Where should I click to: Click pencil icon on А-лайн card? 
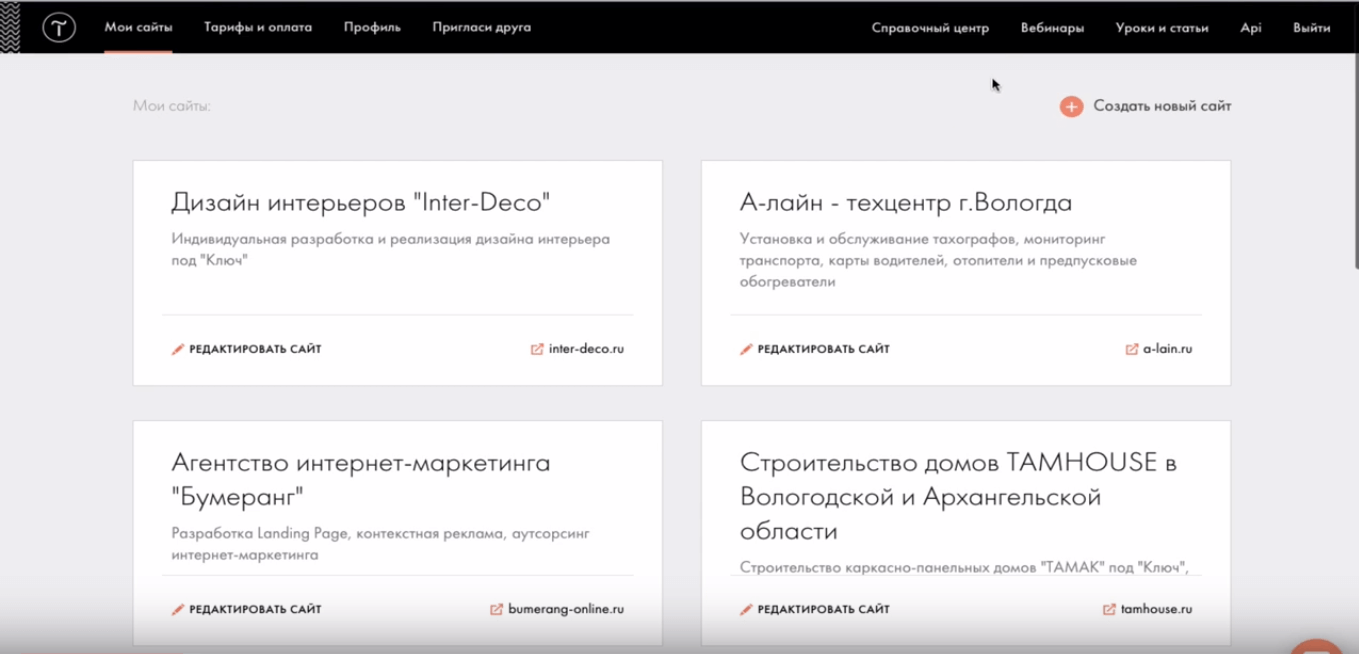click(746, 349)
